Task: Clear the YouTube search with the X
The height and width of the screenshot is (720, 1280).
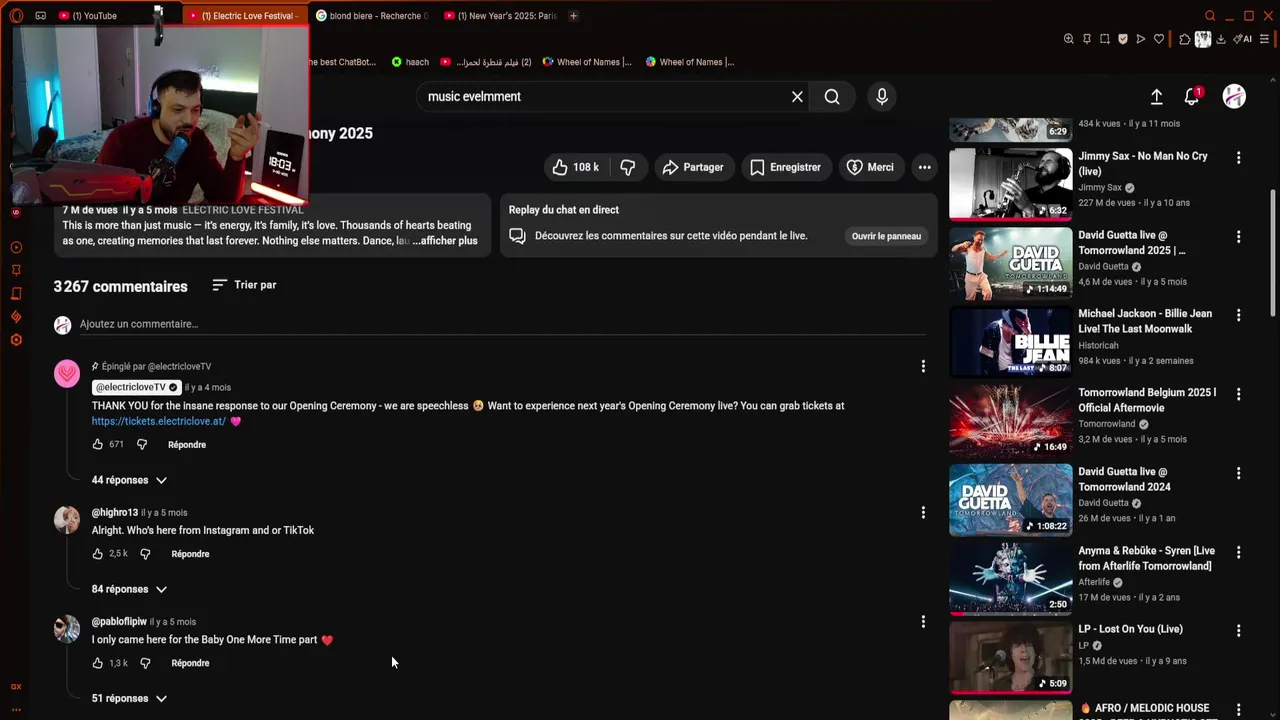Action: tap(797, 97)
